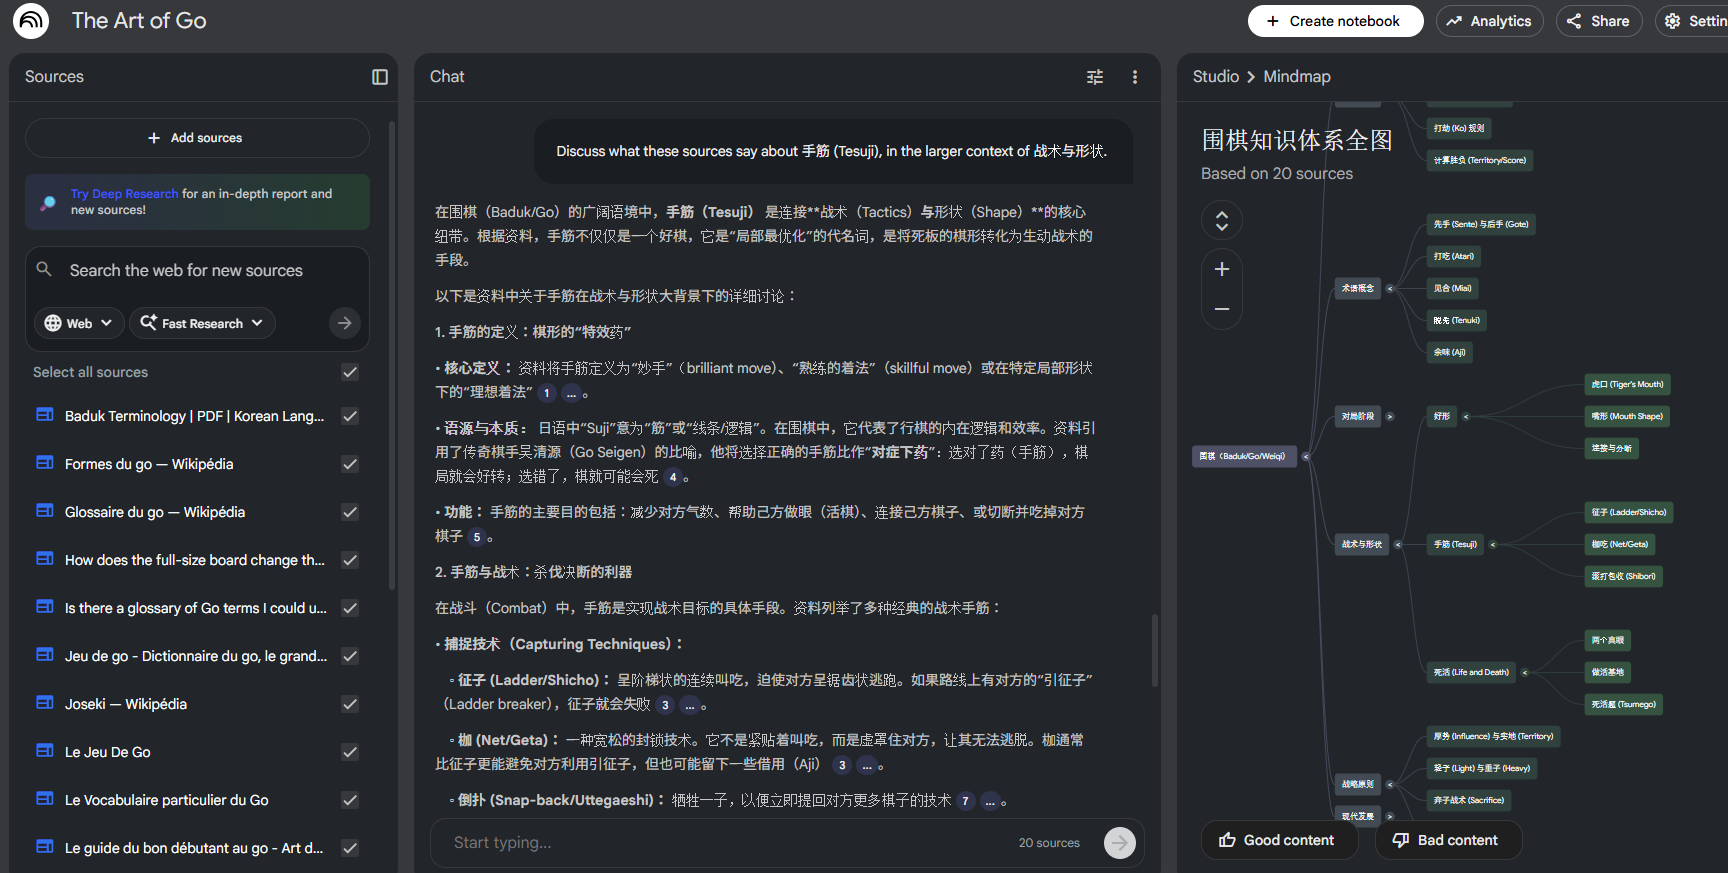Submit web source search with arrow button

tap(344, 323)
